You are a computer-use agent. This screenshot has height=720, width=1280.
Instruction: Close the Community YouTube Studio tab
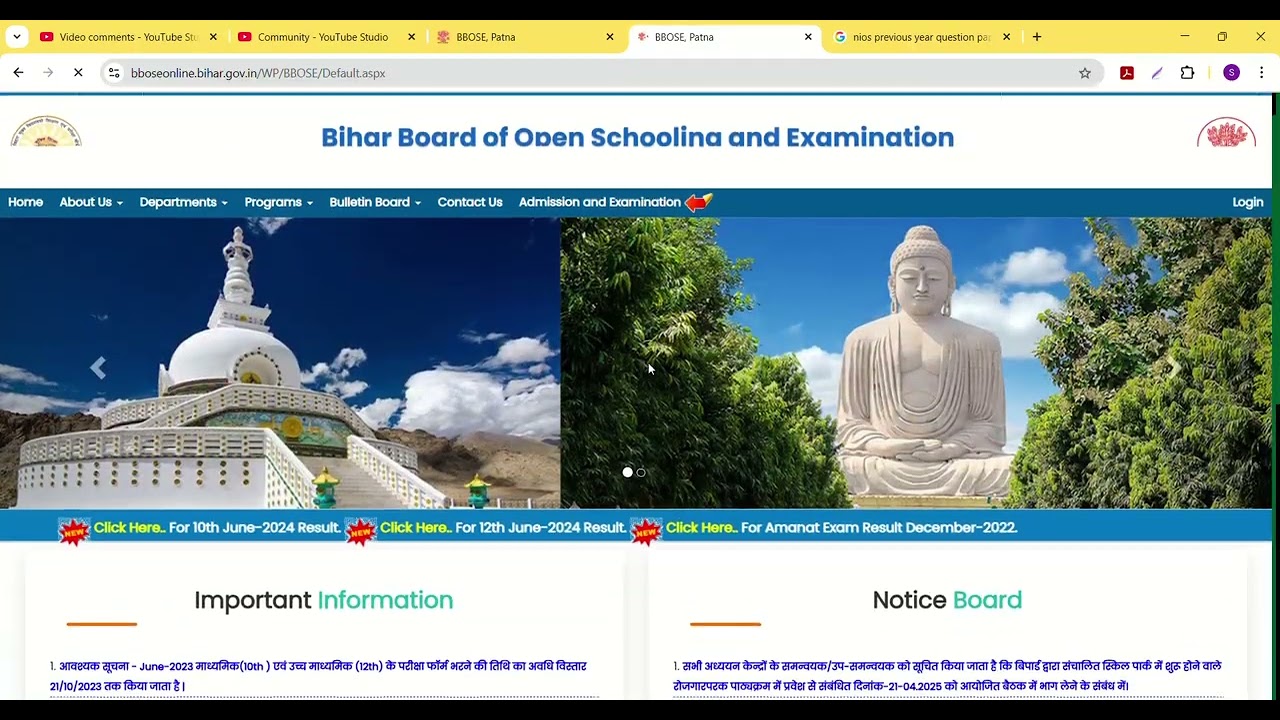pyautogui.click(x=411, y=37)
